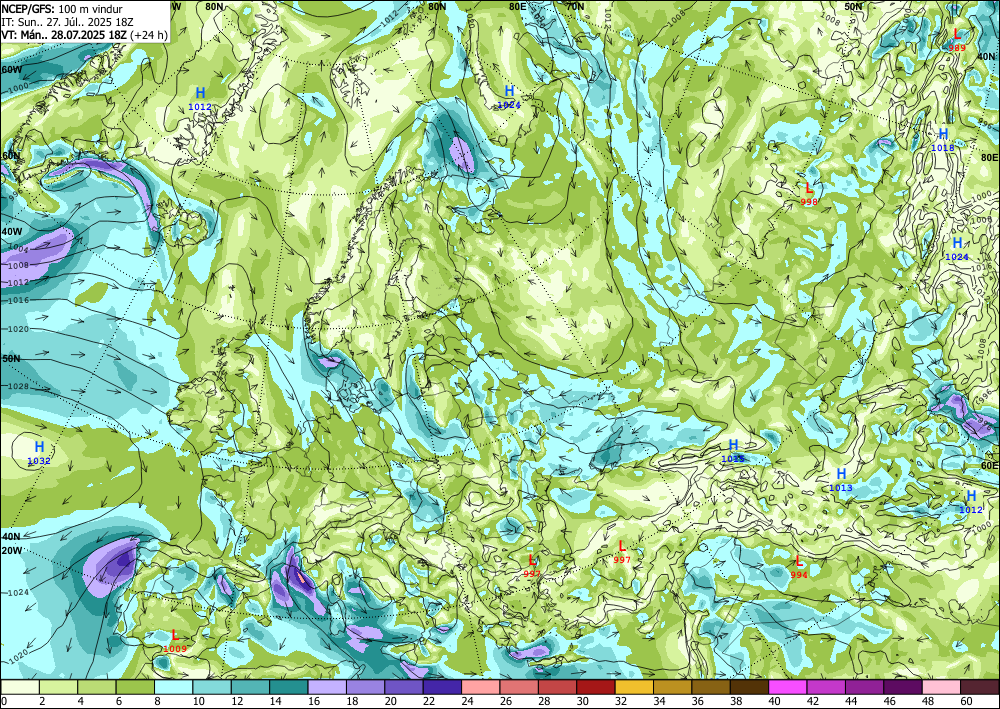Select the 22–24 dark indigo legend swatch
The width and height of the screenshot is (1000, 709).
point(443,687)
